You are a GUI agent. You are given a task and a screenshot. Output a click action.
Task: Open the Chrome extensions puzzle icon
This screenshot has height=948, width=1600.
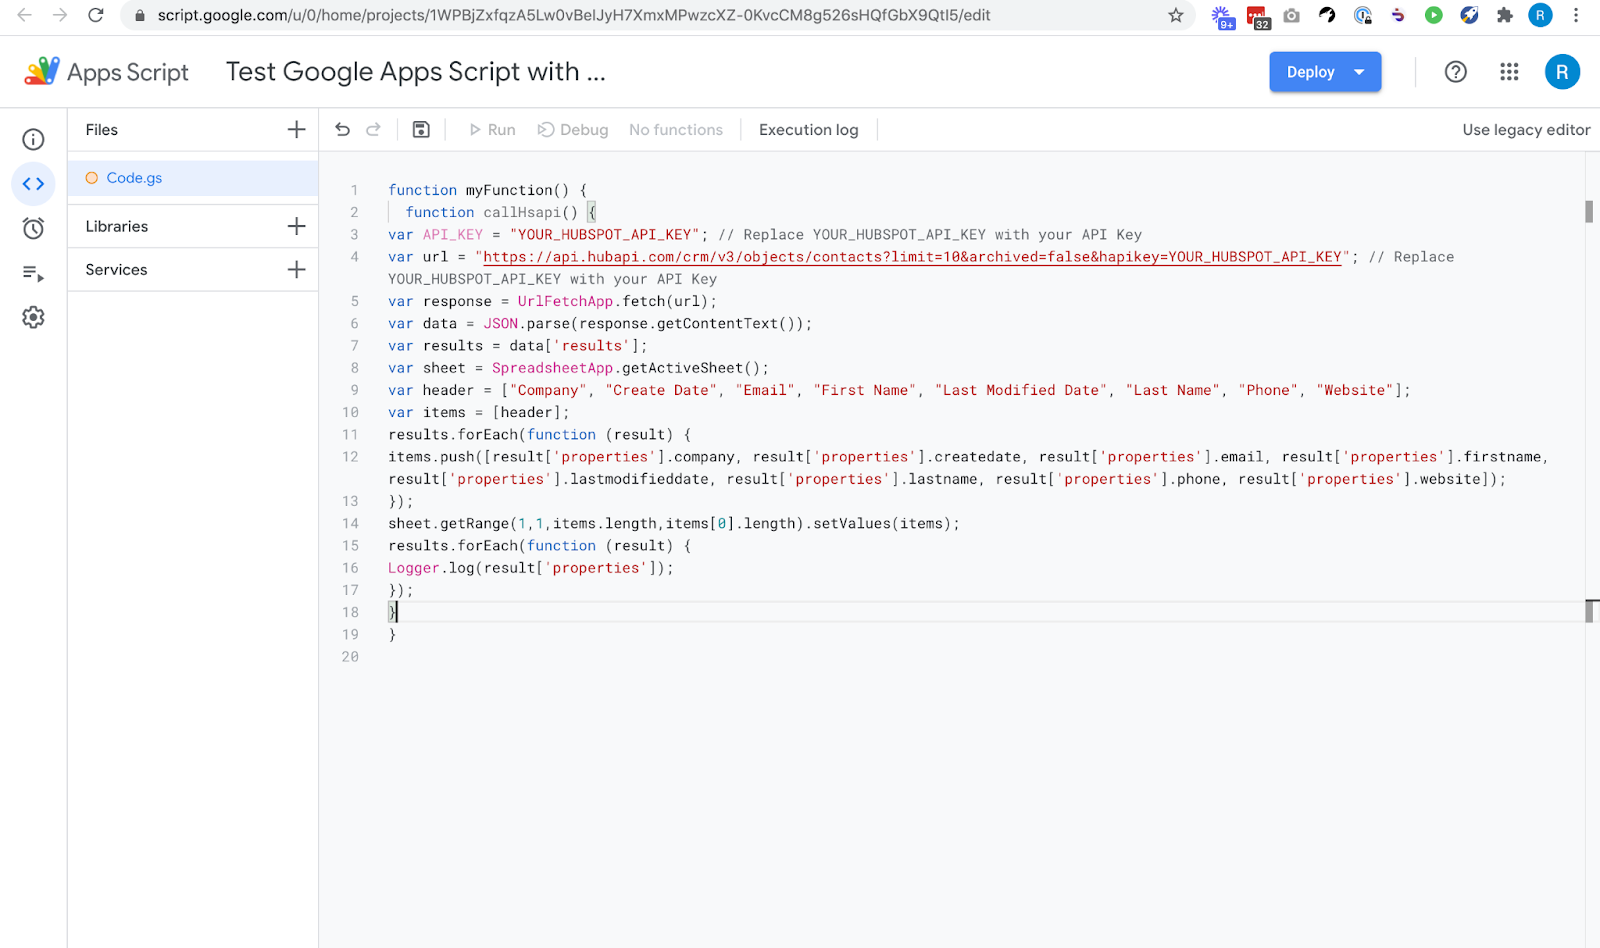pyautogui.click(x=1505, y=15)
